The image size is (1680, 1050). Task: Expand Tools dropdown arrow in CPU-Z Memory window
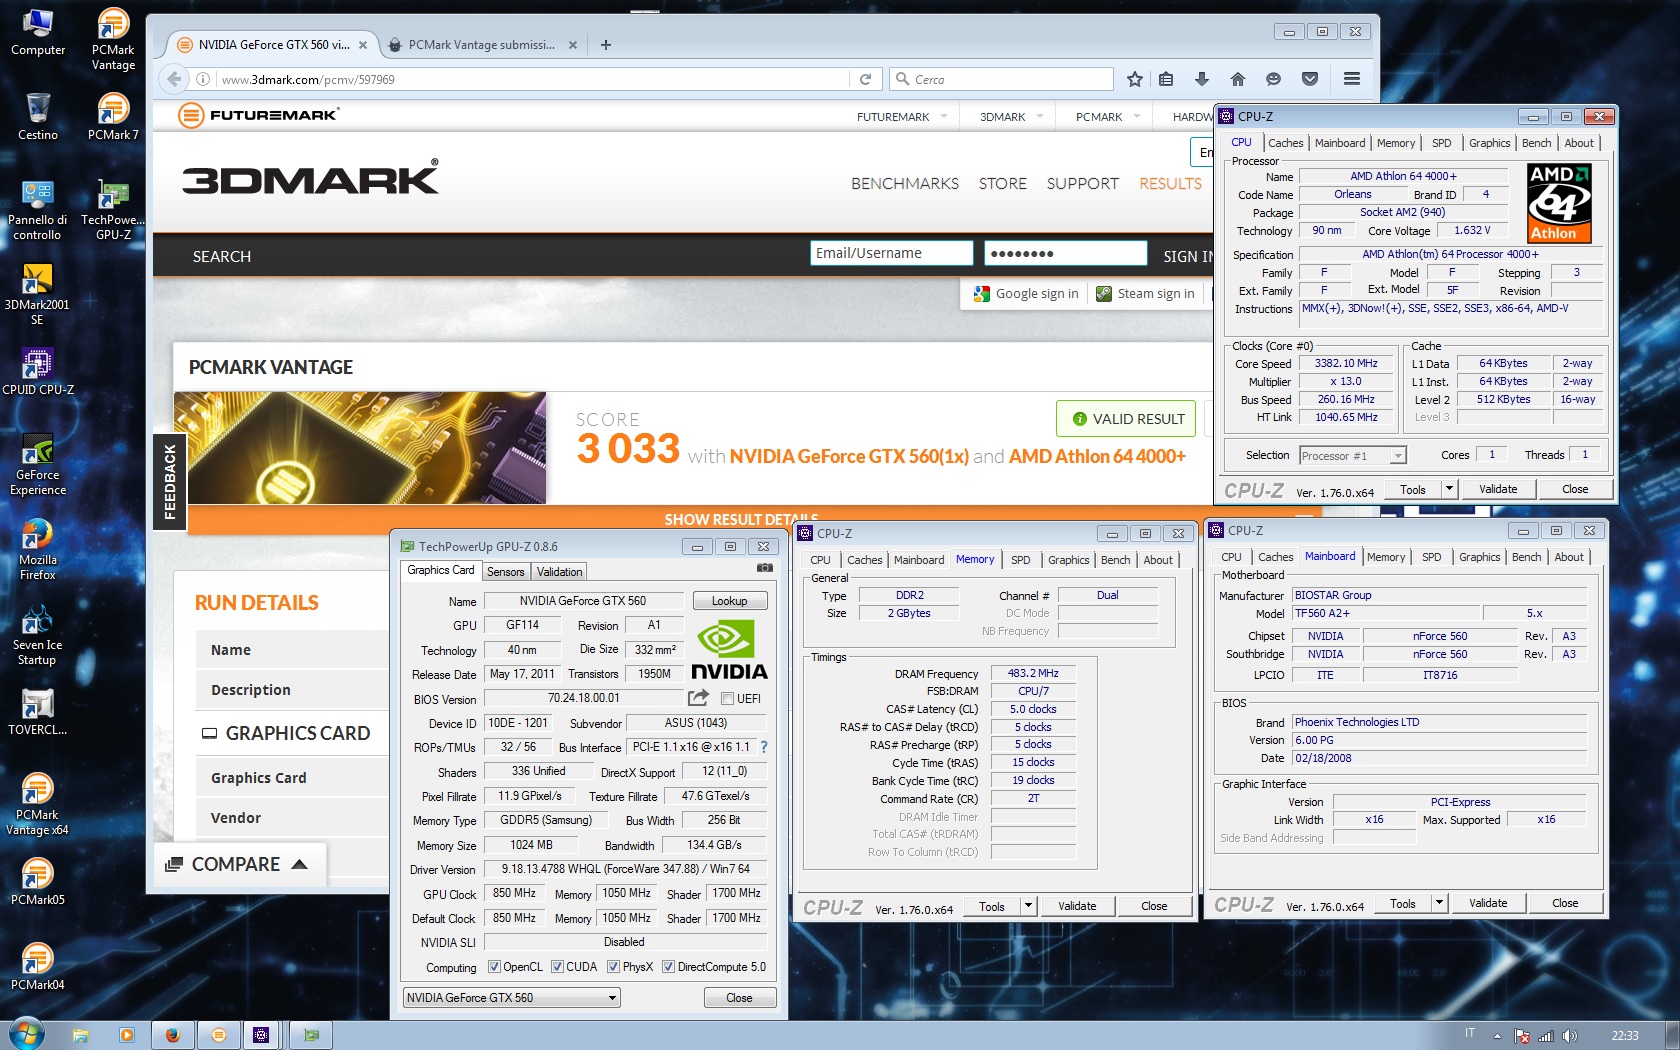[x=1028, y=906]
